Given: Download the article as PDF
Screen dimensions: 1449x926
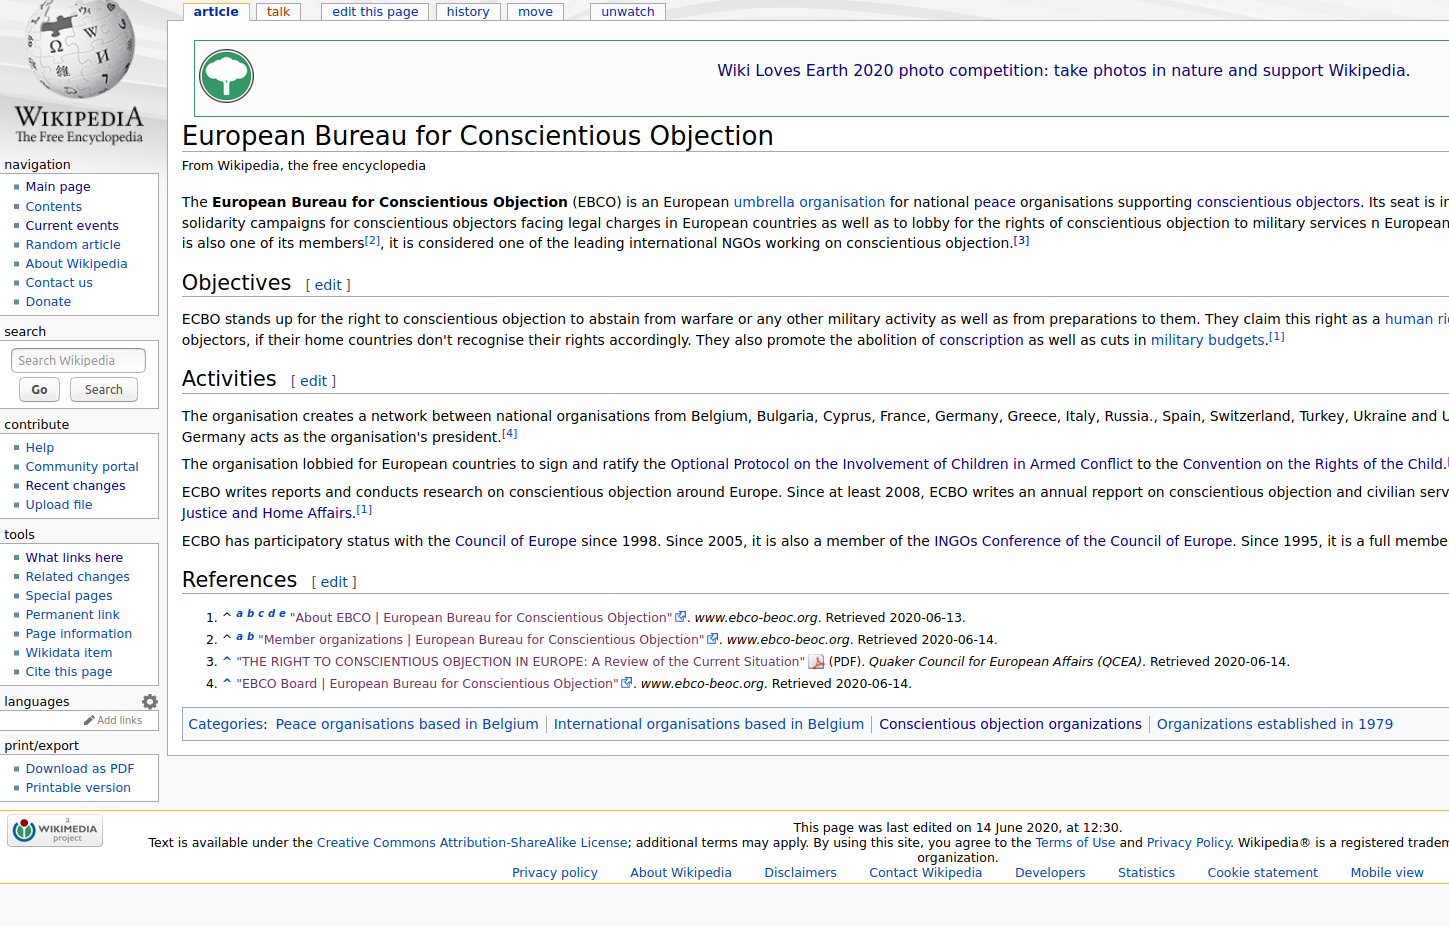Looking at the screenshot, I should (80, 769).
